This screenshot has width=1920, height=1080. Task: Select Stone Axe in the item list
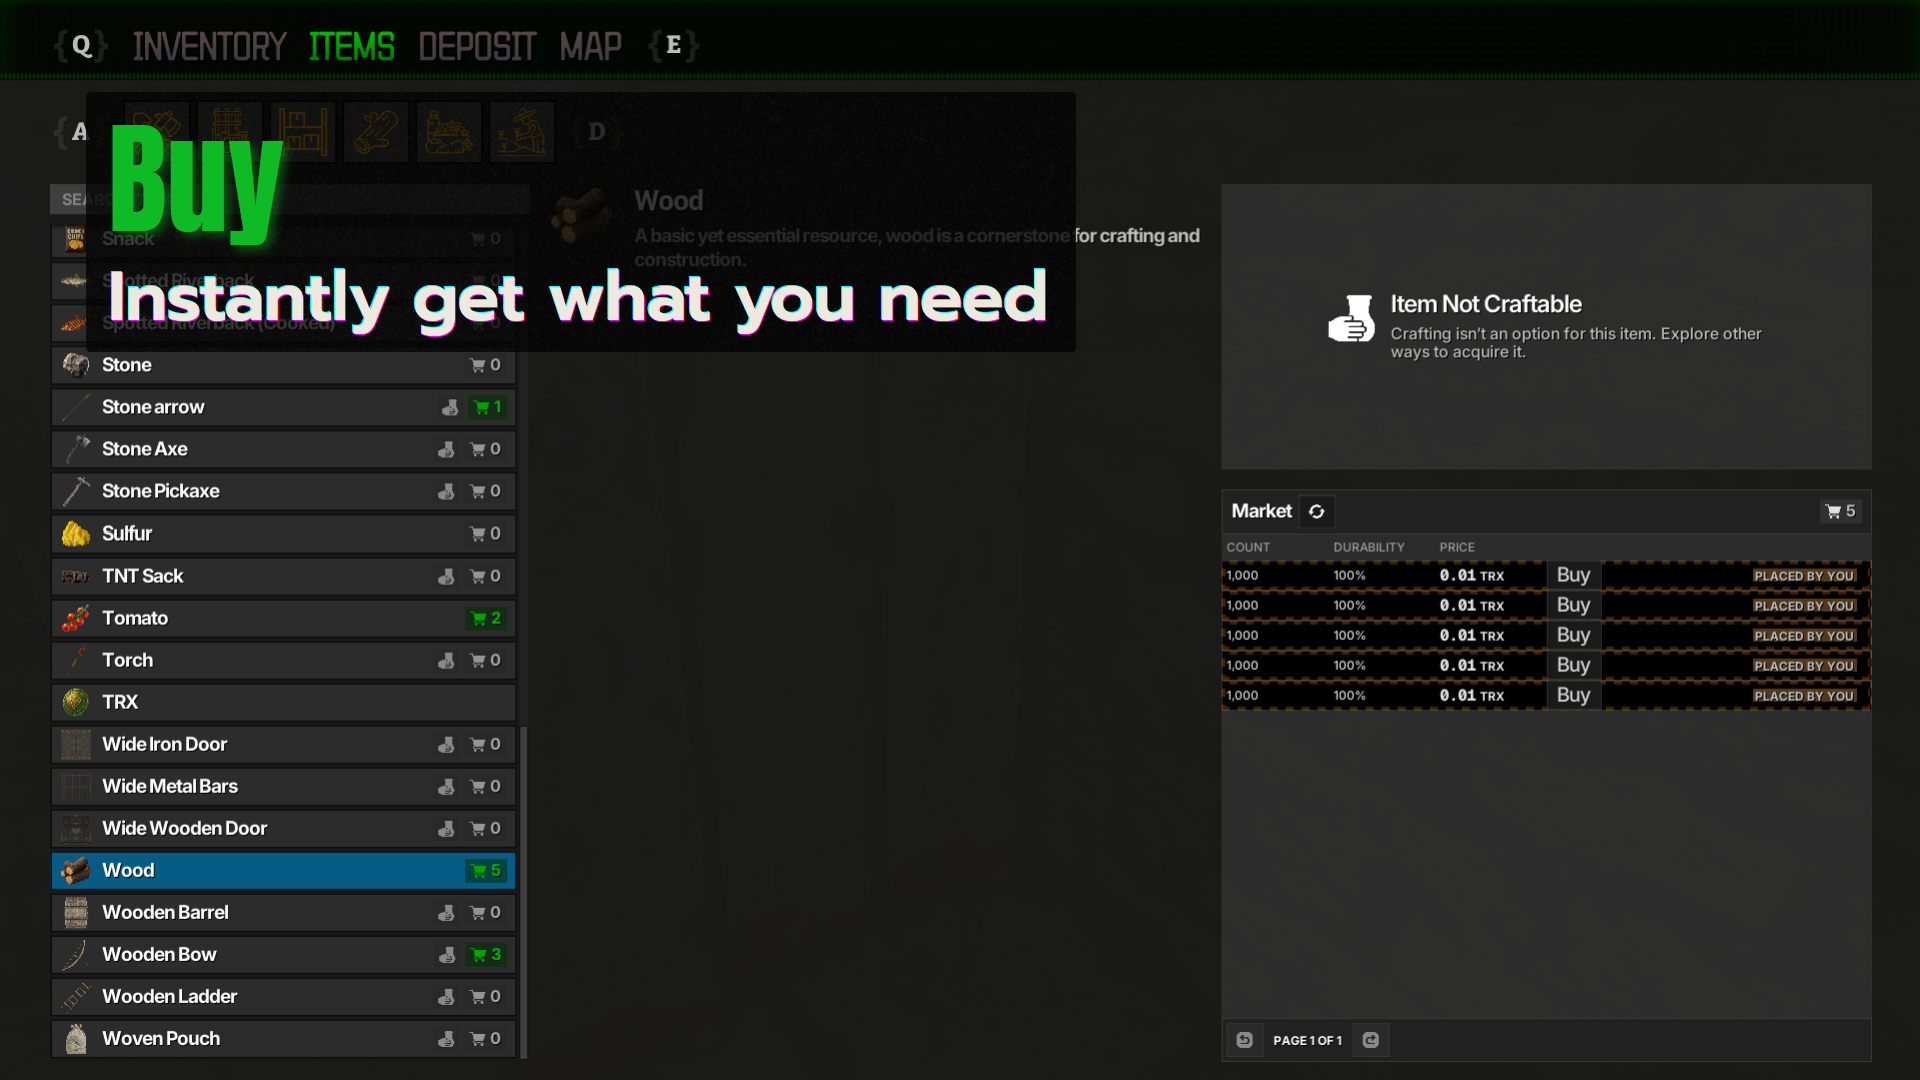284,449
